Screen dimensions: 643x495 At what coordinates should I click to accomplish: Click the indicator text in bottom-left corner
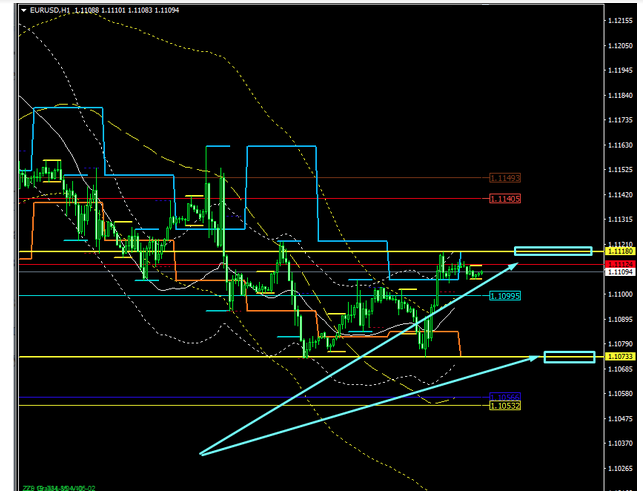pyautogui.click(x=60, y=489)
